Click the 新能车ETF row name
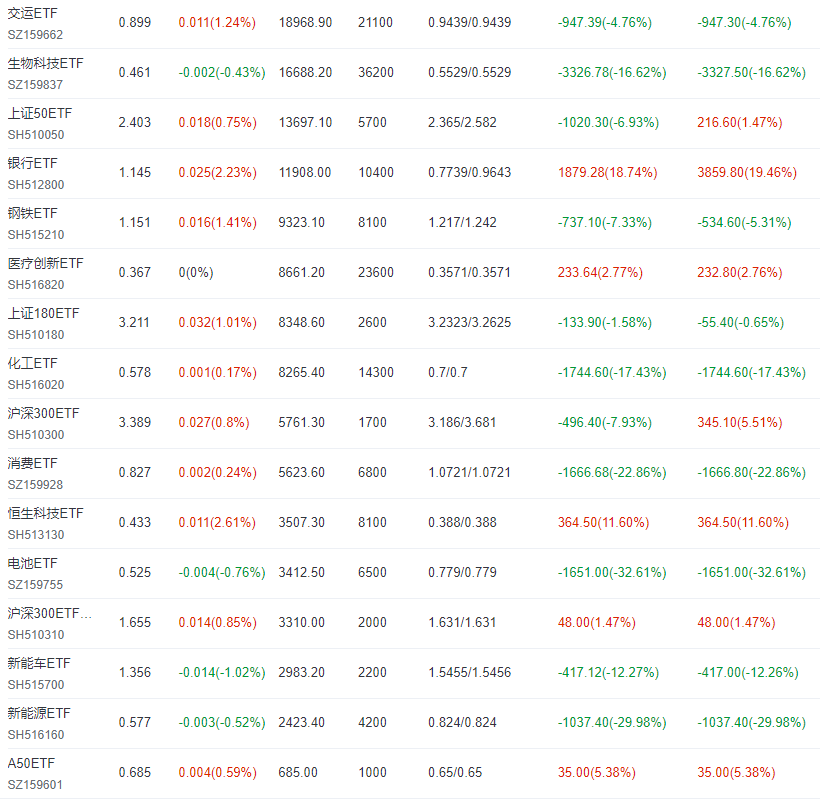Viewport: 820px width, 801px height. pyautogui.click(x=39, y=663)
